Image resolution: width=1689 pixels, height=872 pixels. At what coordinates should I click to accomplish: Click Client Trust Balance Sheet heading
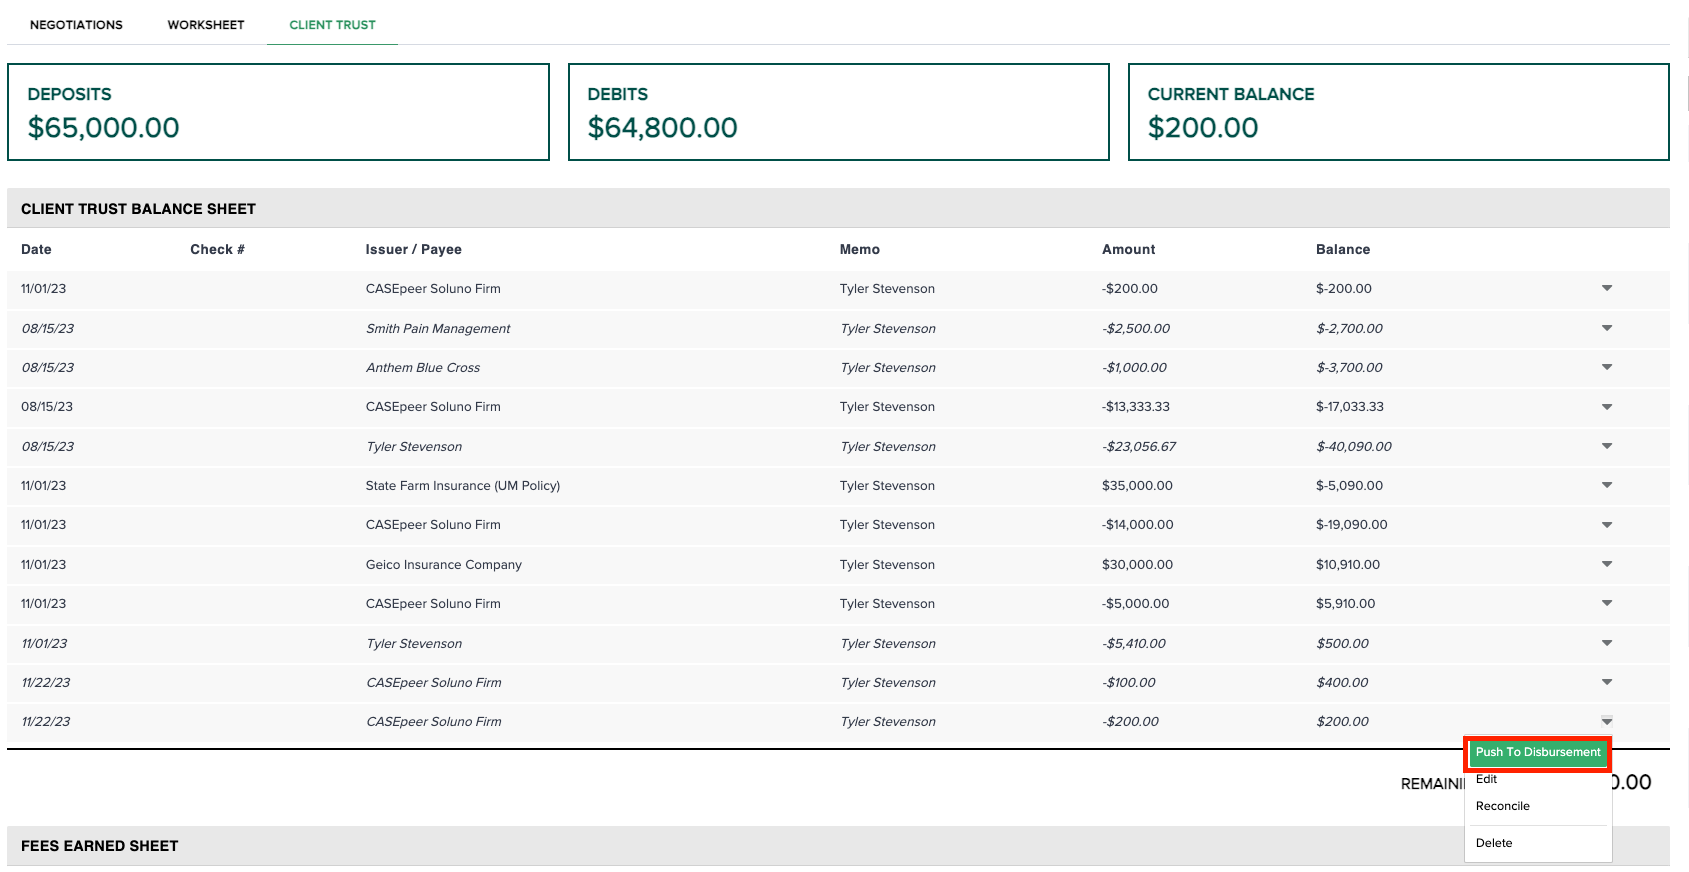138,209
